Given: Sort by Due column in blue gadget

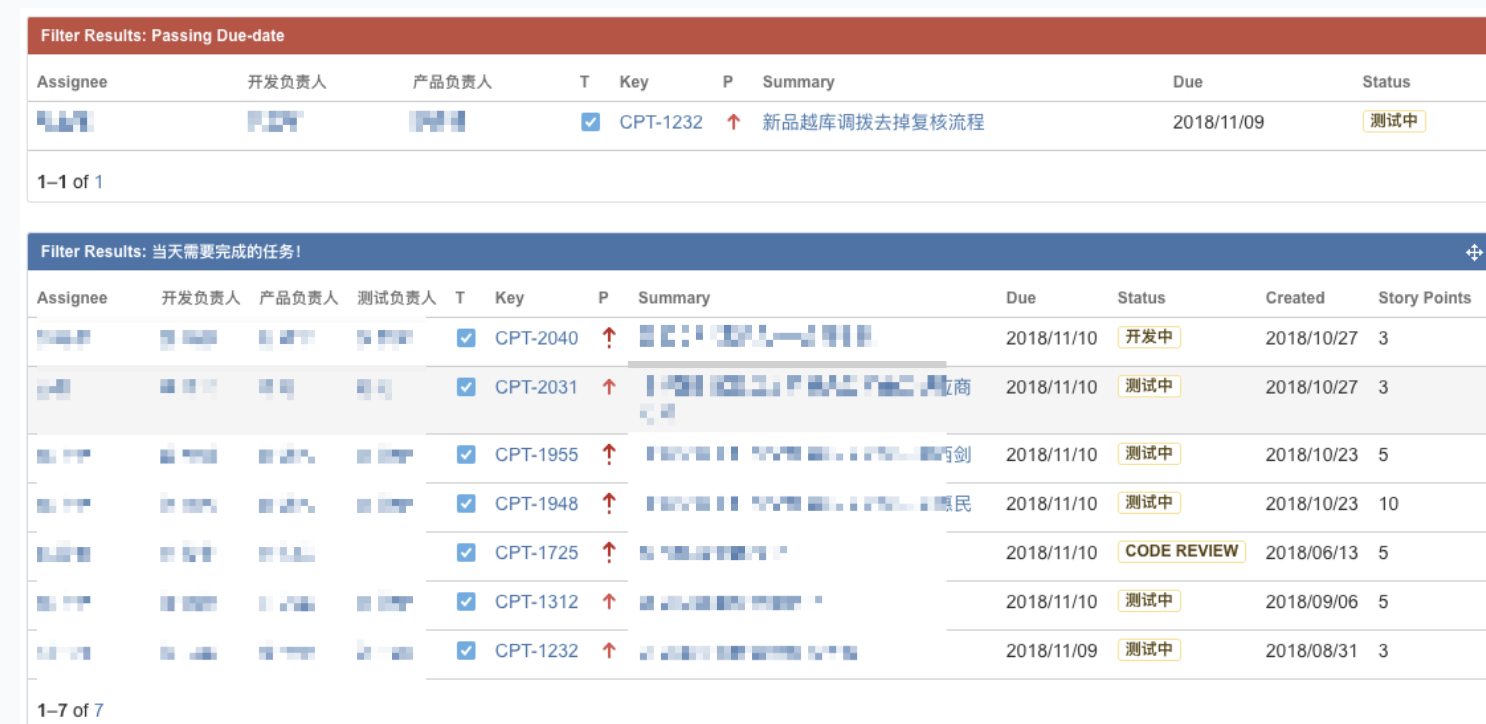Looking at the screenshot, I should click(x=1021, y=298).
